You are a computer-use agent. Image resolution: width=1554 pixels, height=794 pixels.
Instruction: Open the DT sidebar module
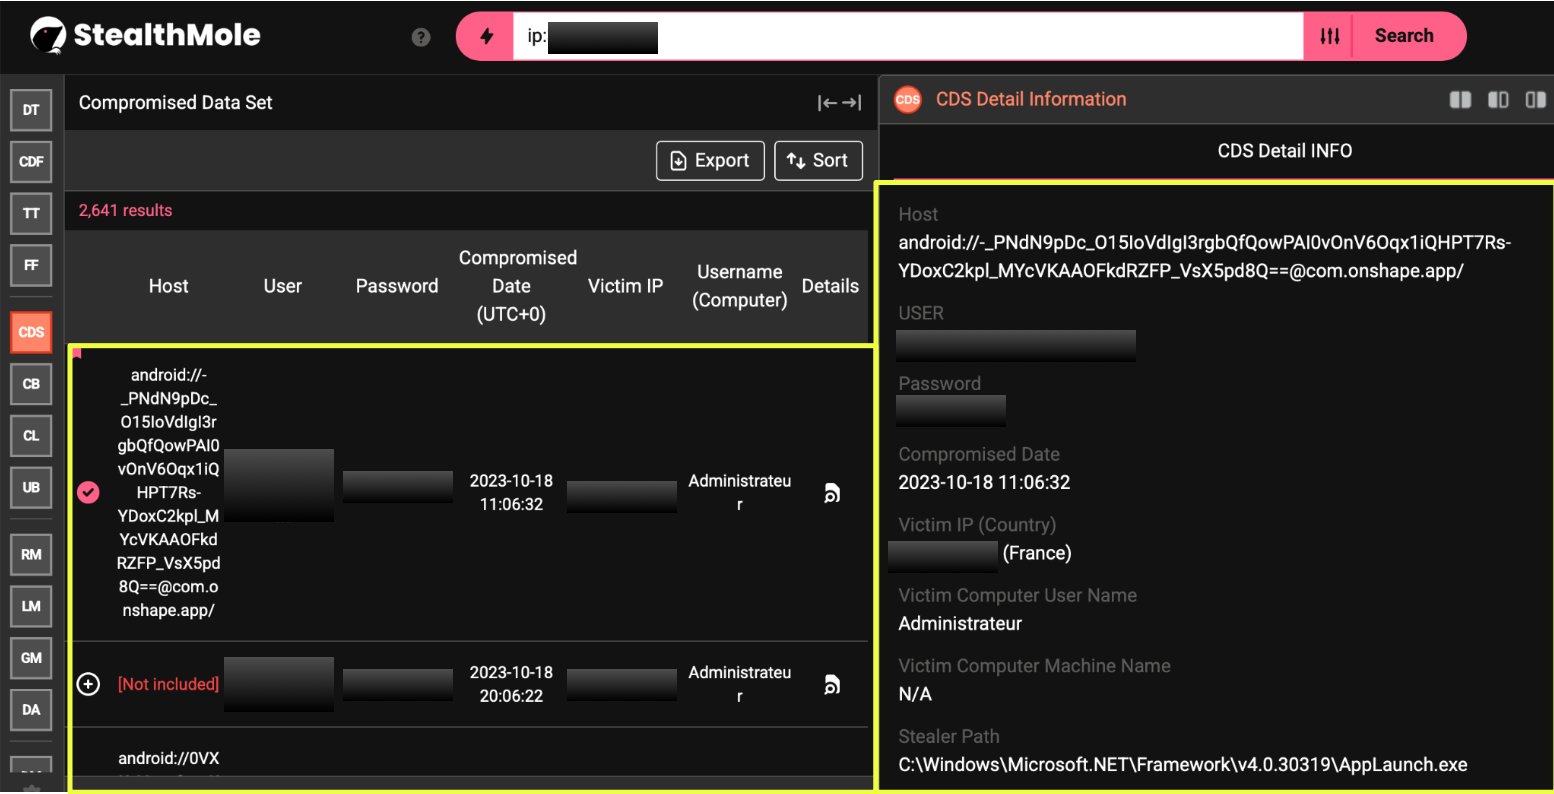31,110
